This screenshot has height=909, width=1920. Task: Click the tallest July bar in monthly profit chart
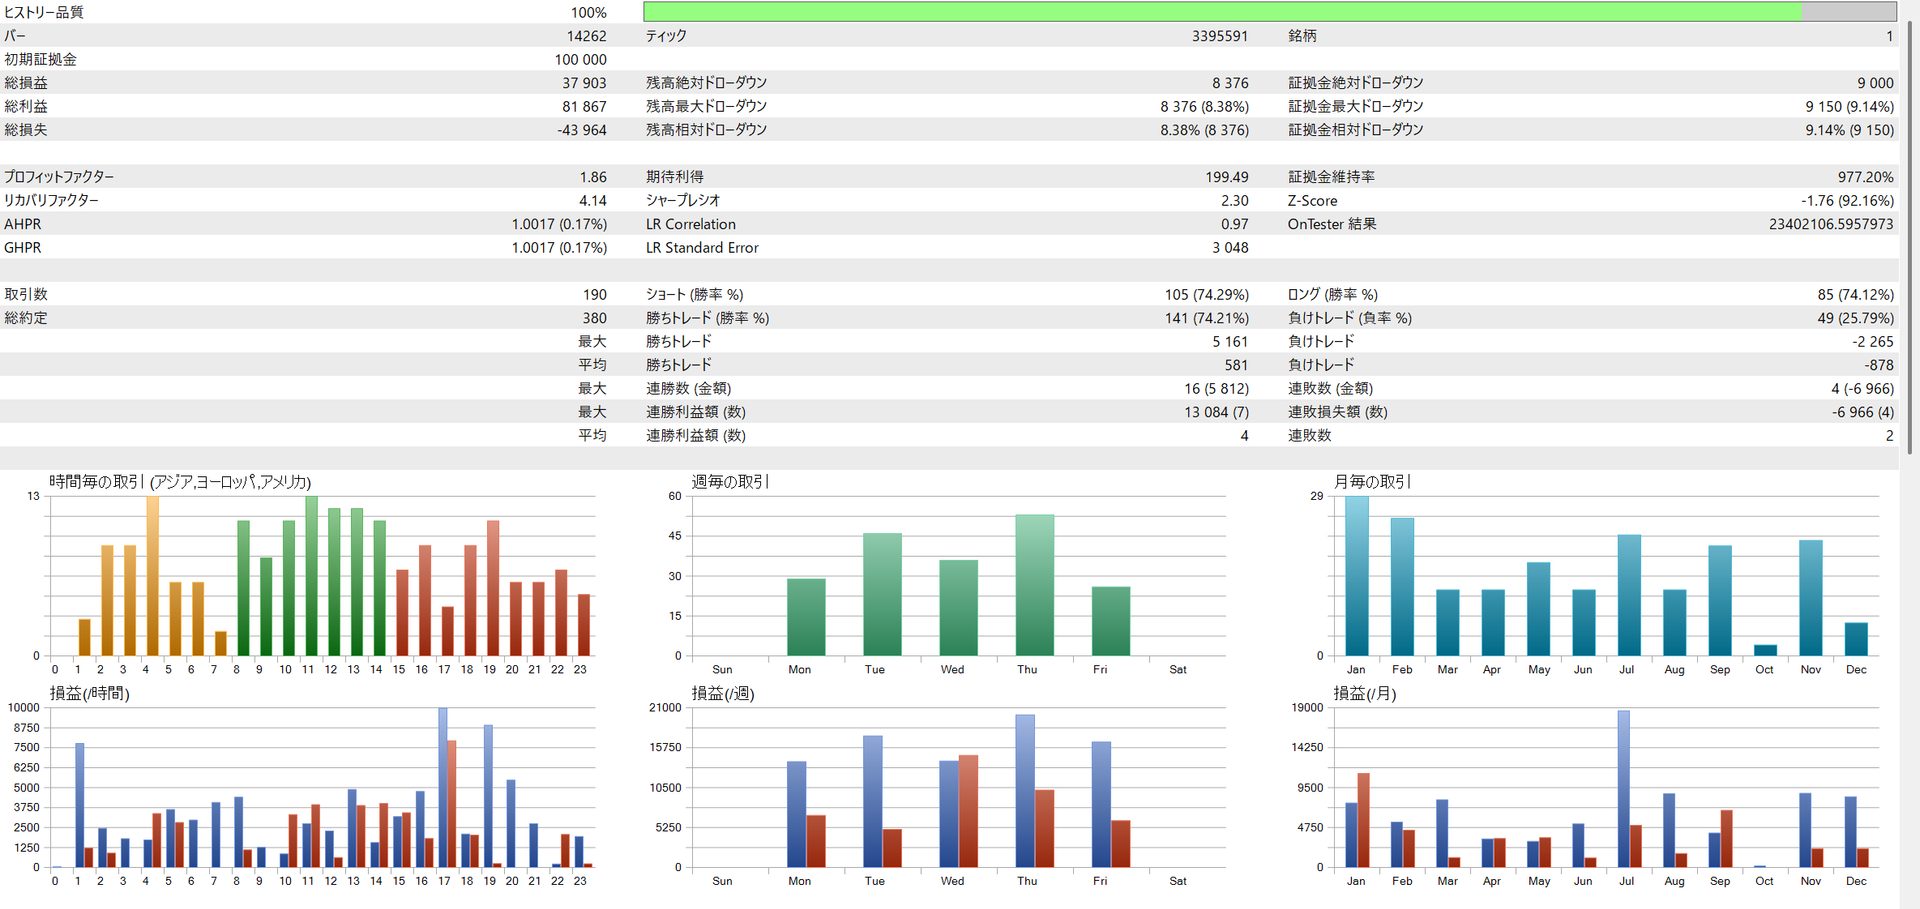[x=1623, y=788]
